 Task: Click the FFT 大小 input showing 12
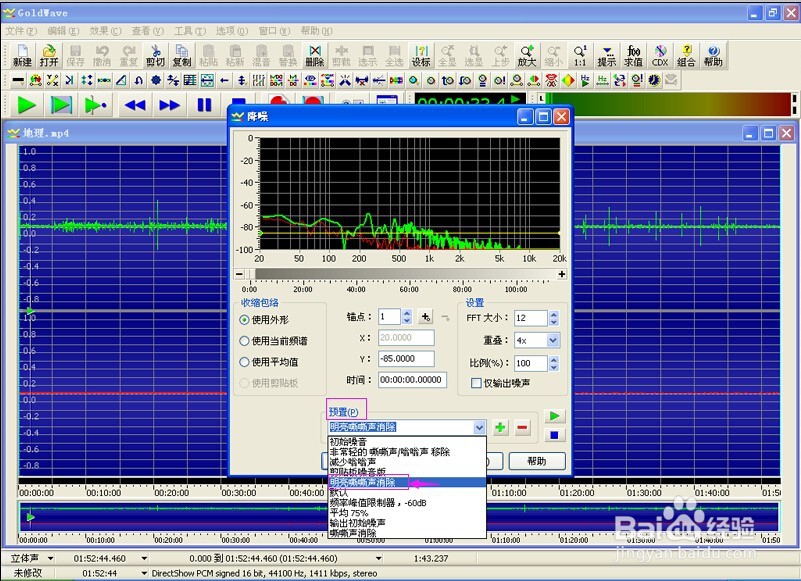531,318
